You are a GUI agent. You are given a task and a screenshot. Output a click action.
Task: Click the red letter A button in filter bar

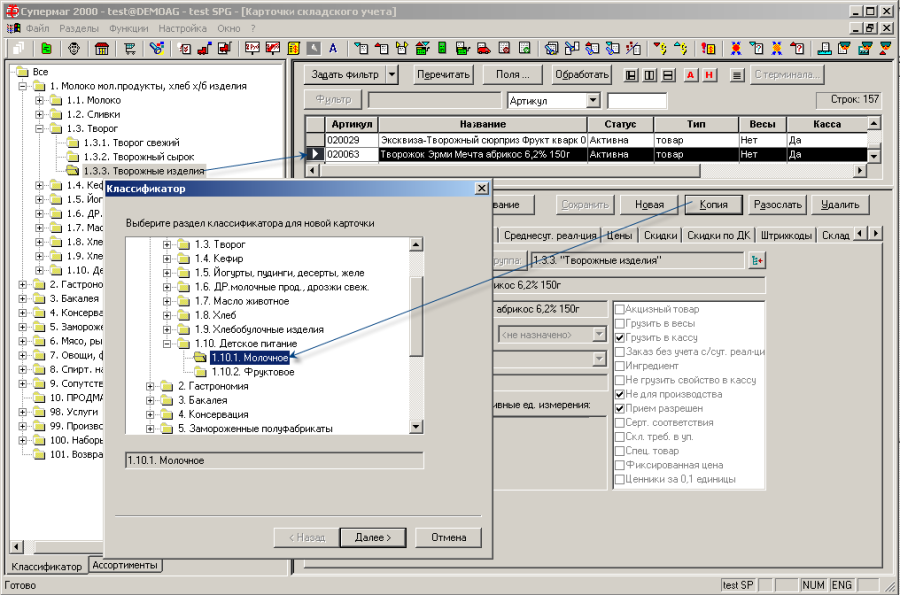tap(690, 75)
